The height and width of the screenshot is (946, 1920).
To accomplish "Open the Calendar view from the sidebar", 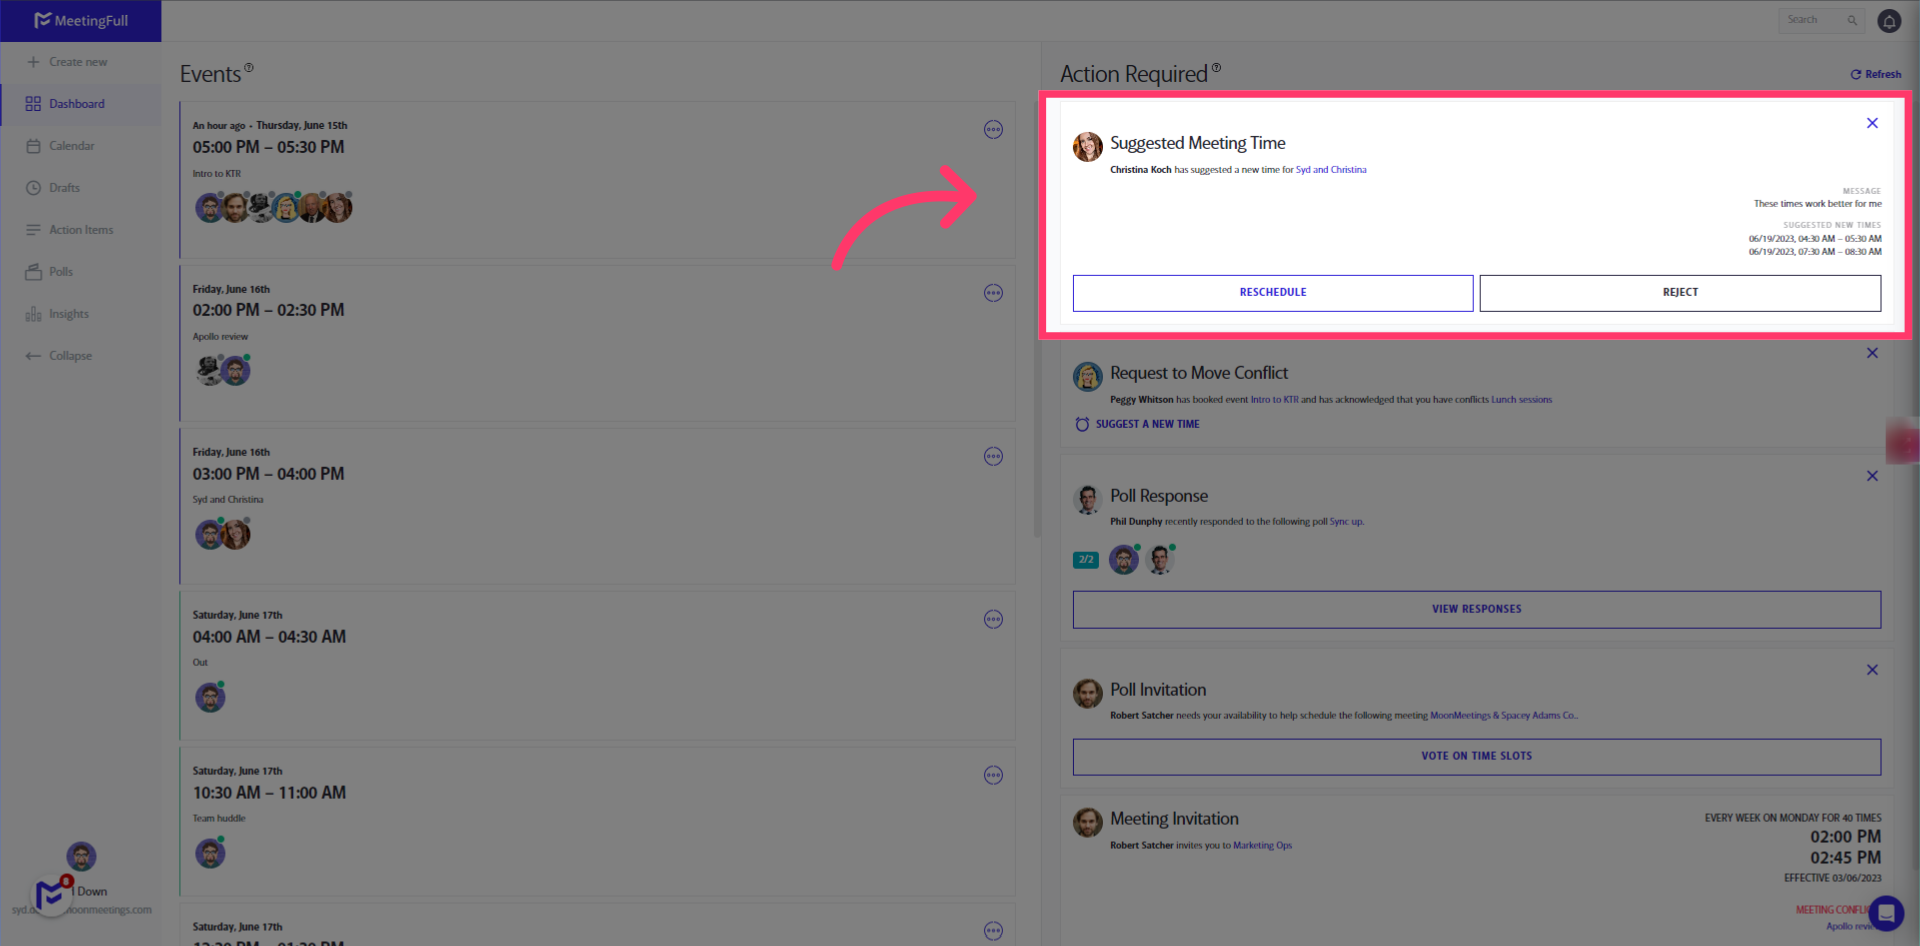I will pyautogui.click(x=70, y=145).
